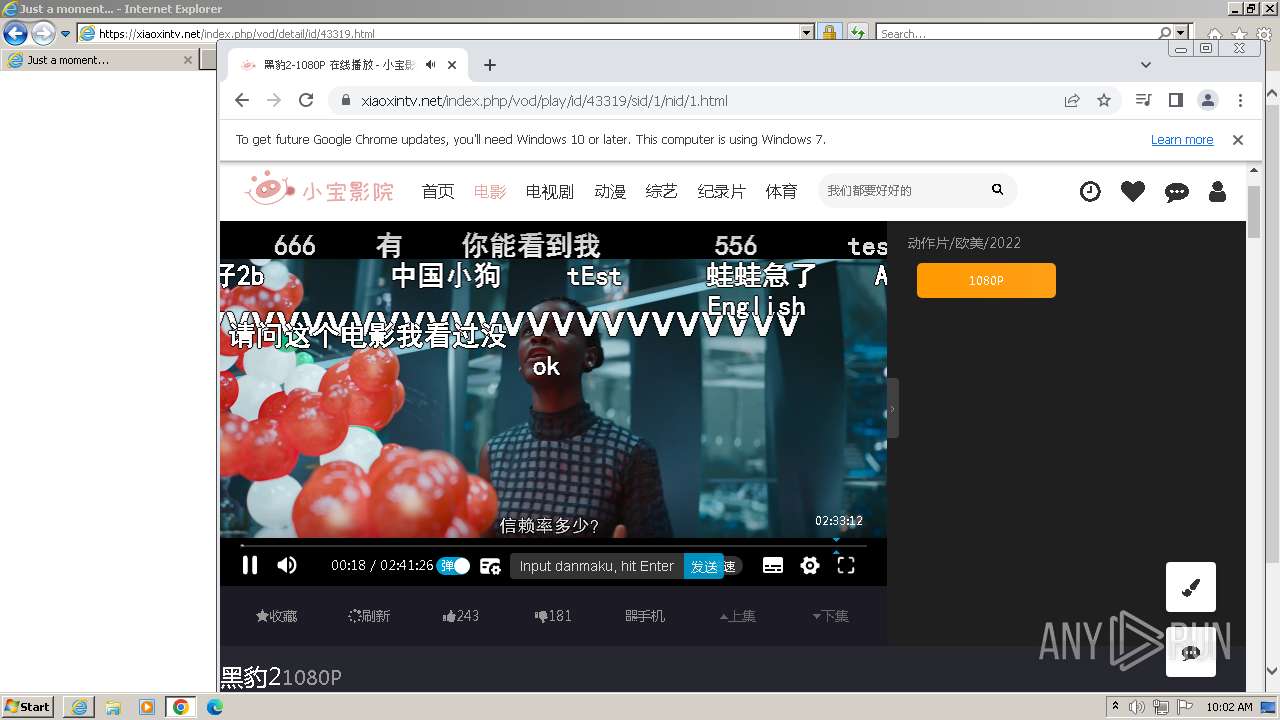The height and width of the screenshot is (720, 1280).
Task: Open the Windows Start menu
Action: (x=28, y=707)
